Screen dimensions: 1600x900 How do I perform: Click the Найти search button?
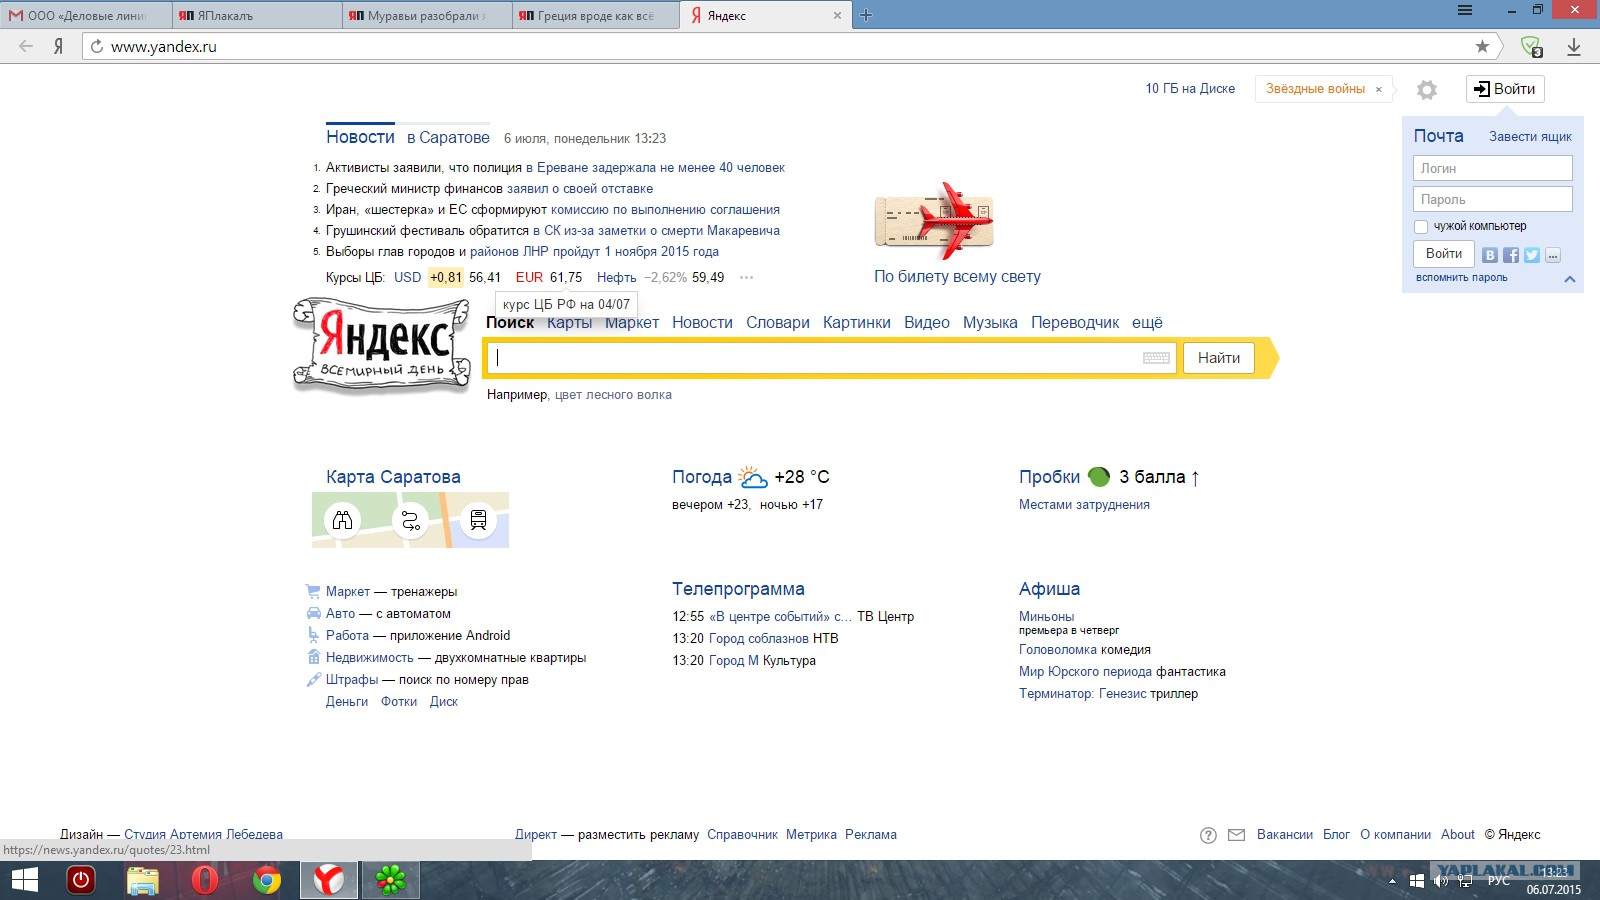click(x=1219, y=358)
